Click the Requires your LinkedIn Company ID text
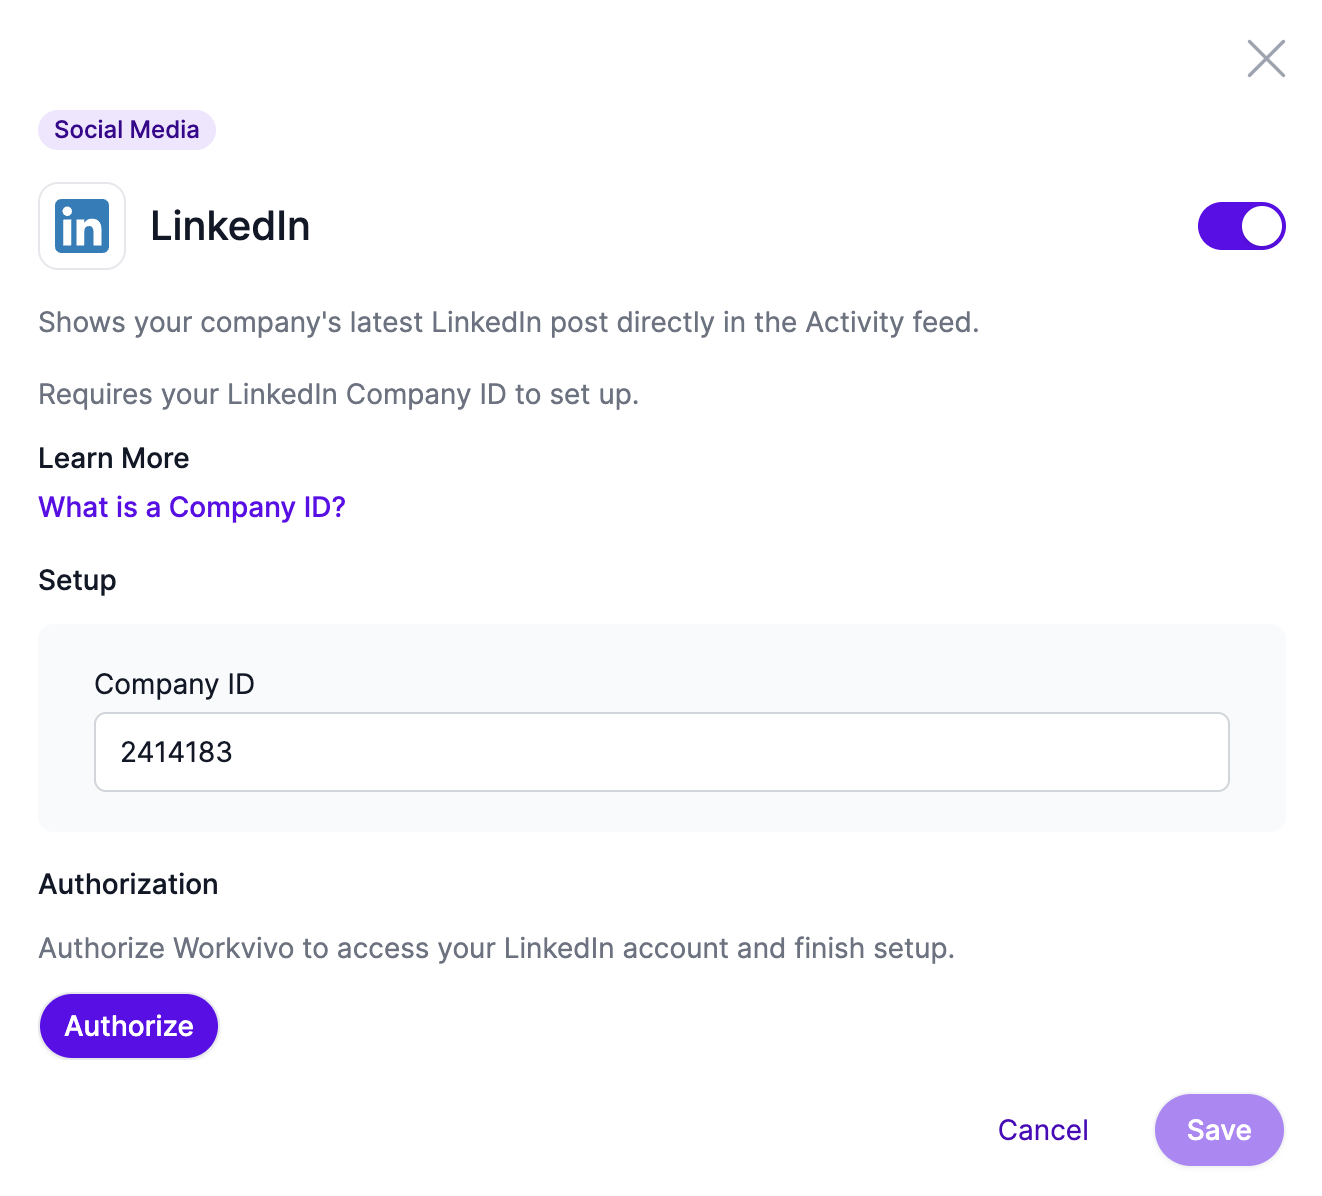The image size is (1322, 1196). pos(338,394)
